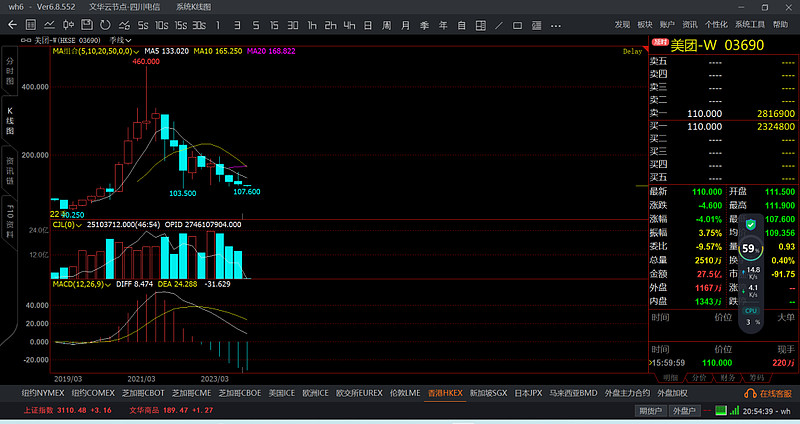
Task: Select the 香港HKEX exchange tab
Action: (x=445, y=393)
